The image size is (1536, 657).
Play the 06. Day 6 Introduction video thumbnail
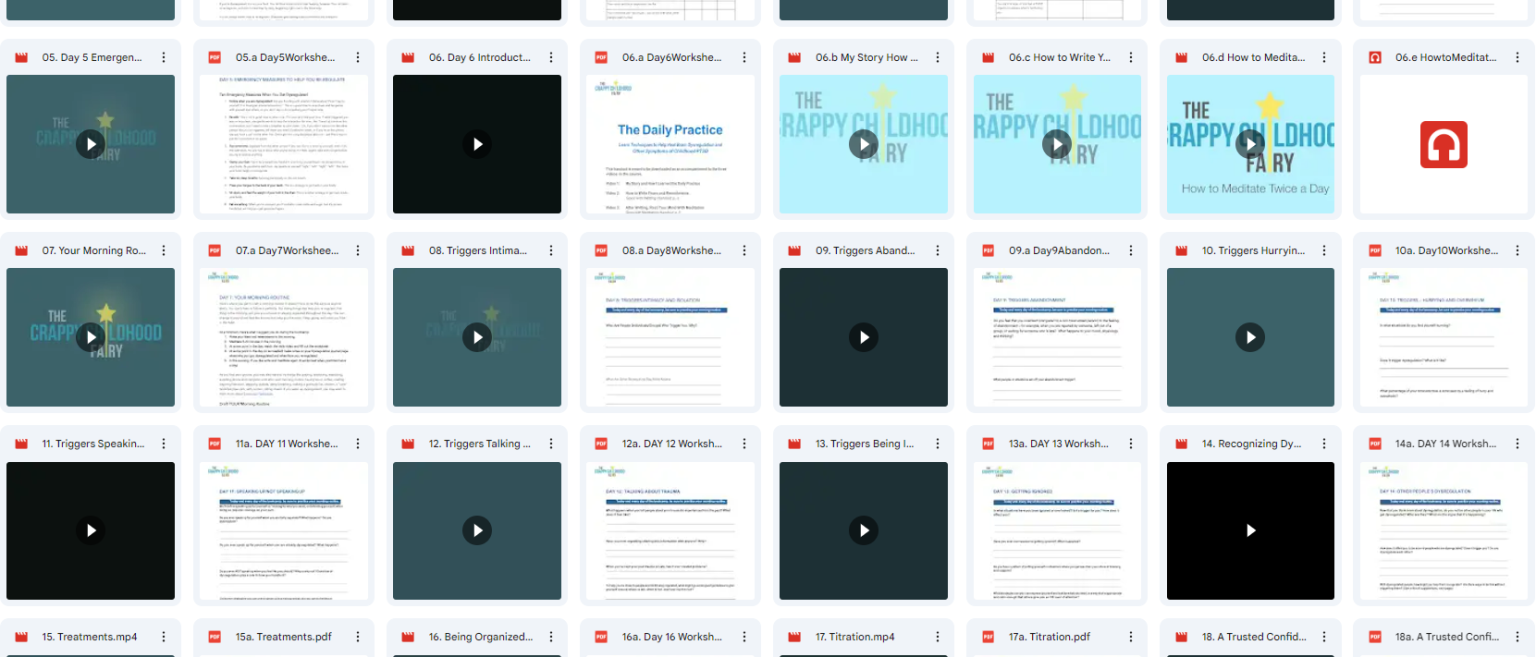[477, 144]
